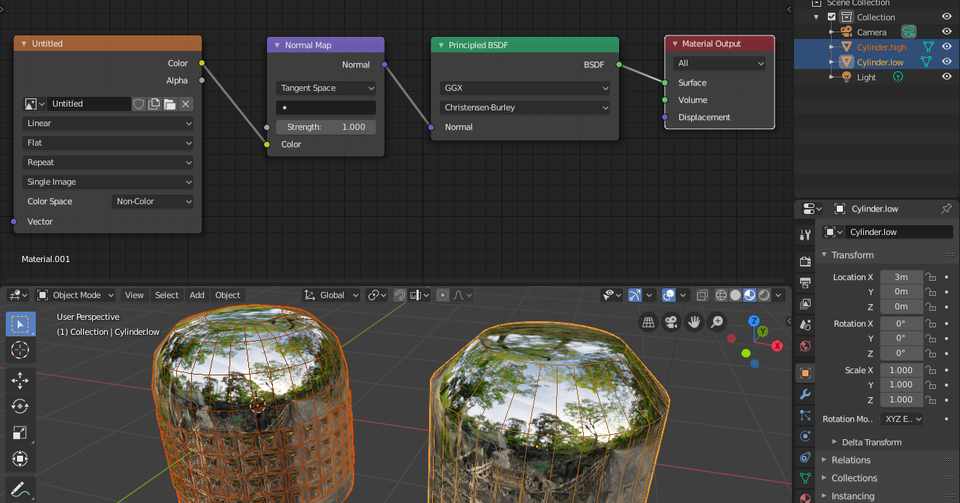
Task: Click new image duplicate icon in Untitled node
Action: [x=154, y=104]
